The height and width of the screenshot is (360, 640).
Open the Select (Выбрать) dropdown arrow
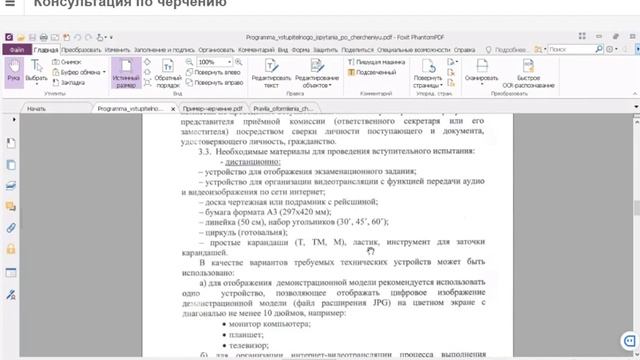click(x=36, y=84)
